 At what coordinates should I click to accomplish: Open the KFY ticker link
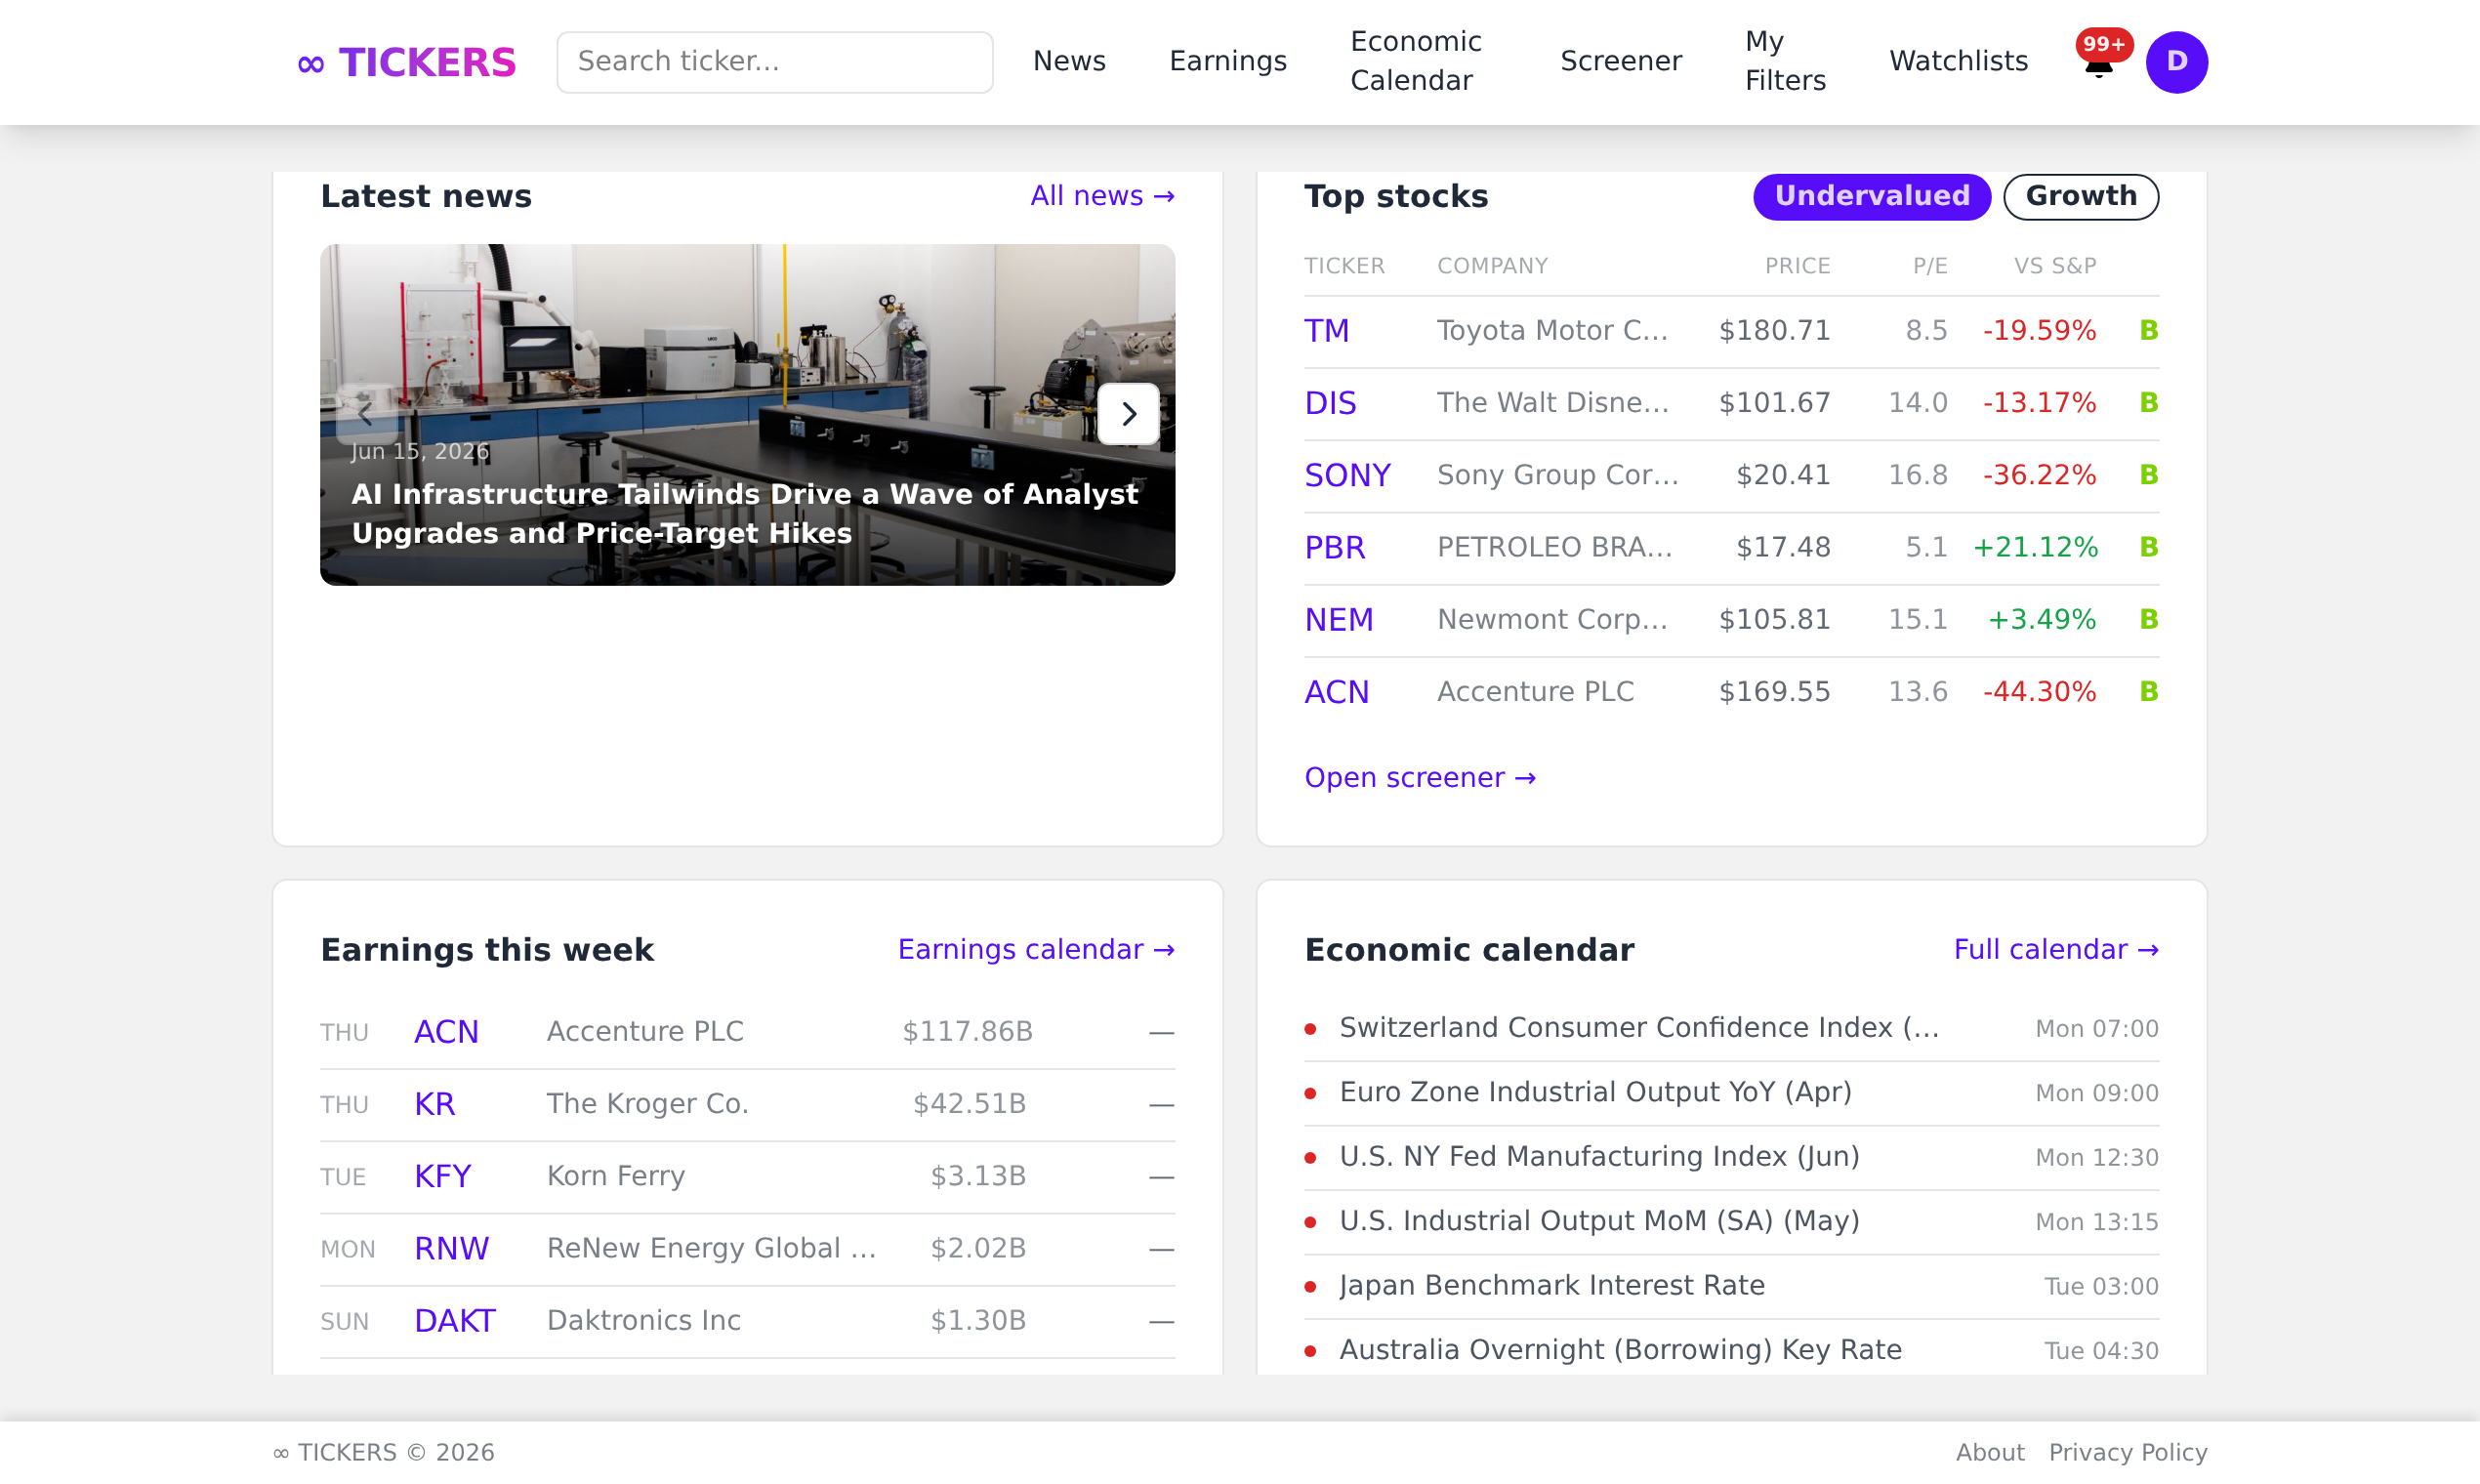[x=442, y=1176]
